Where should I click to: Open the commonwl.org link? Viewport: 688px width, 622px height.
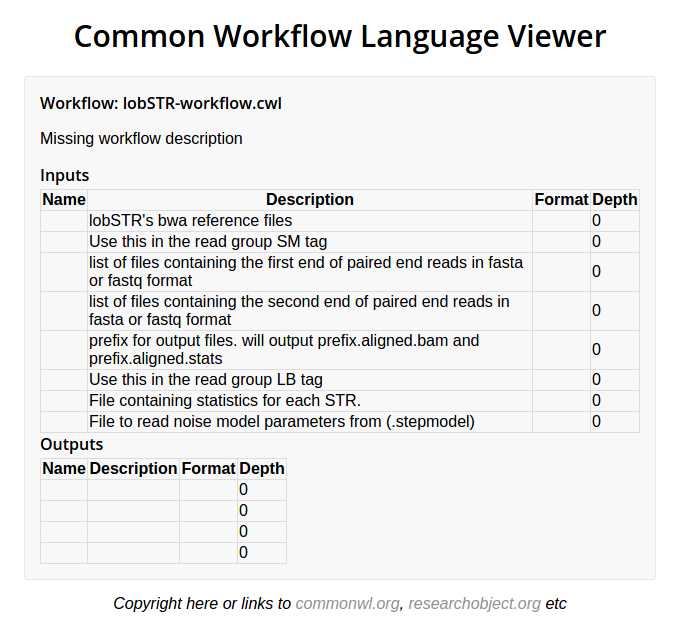coord(347,604)
